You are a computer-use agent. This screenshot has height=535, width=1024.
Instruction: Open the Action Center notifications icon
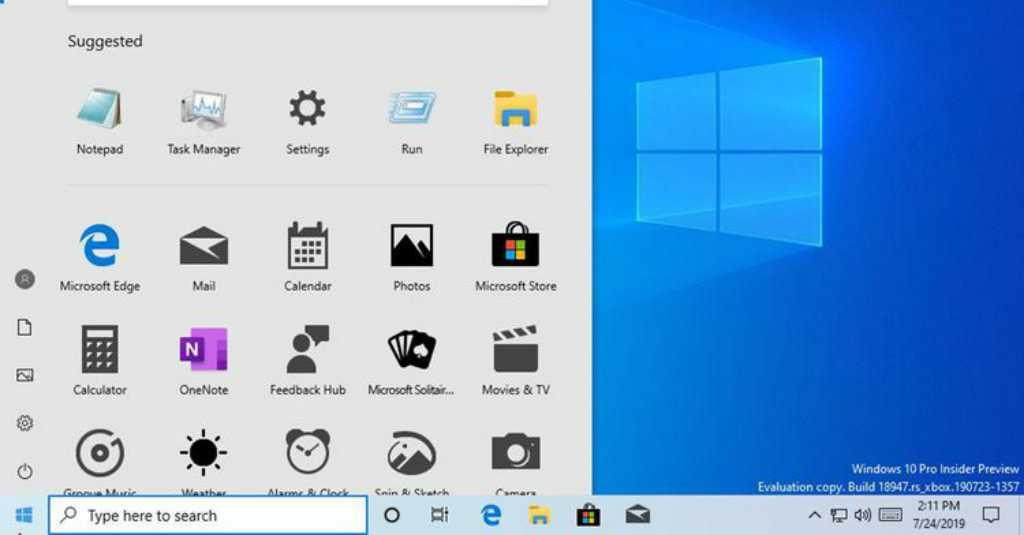(991, 515)
